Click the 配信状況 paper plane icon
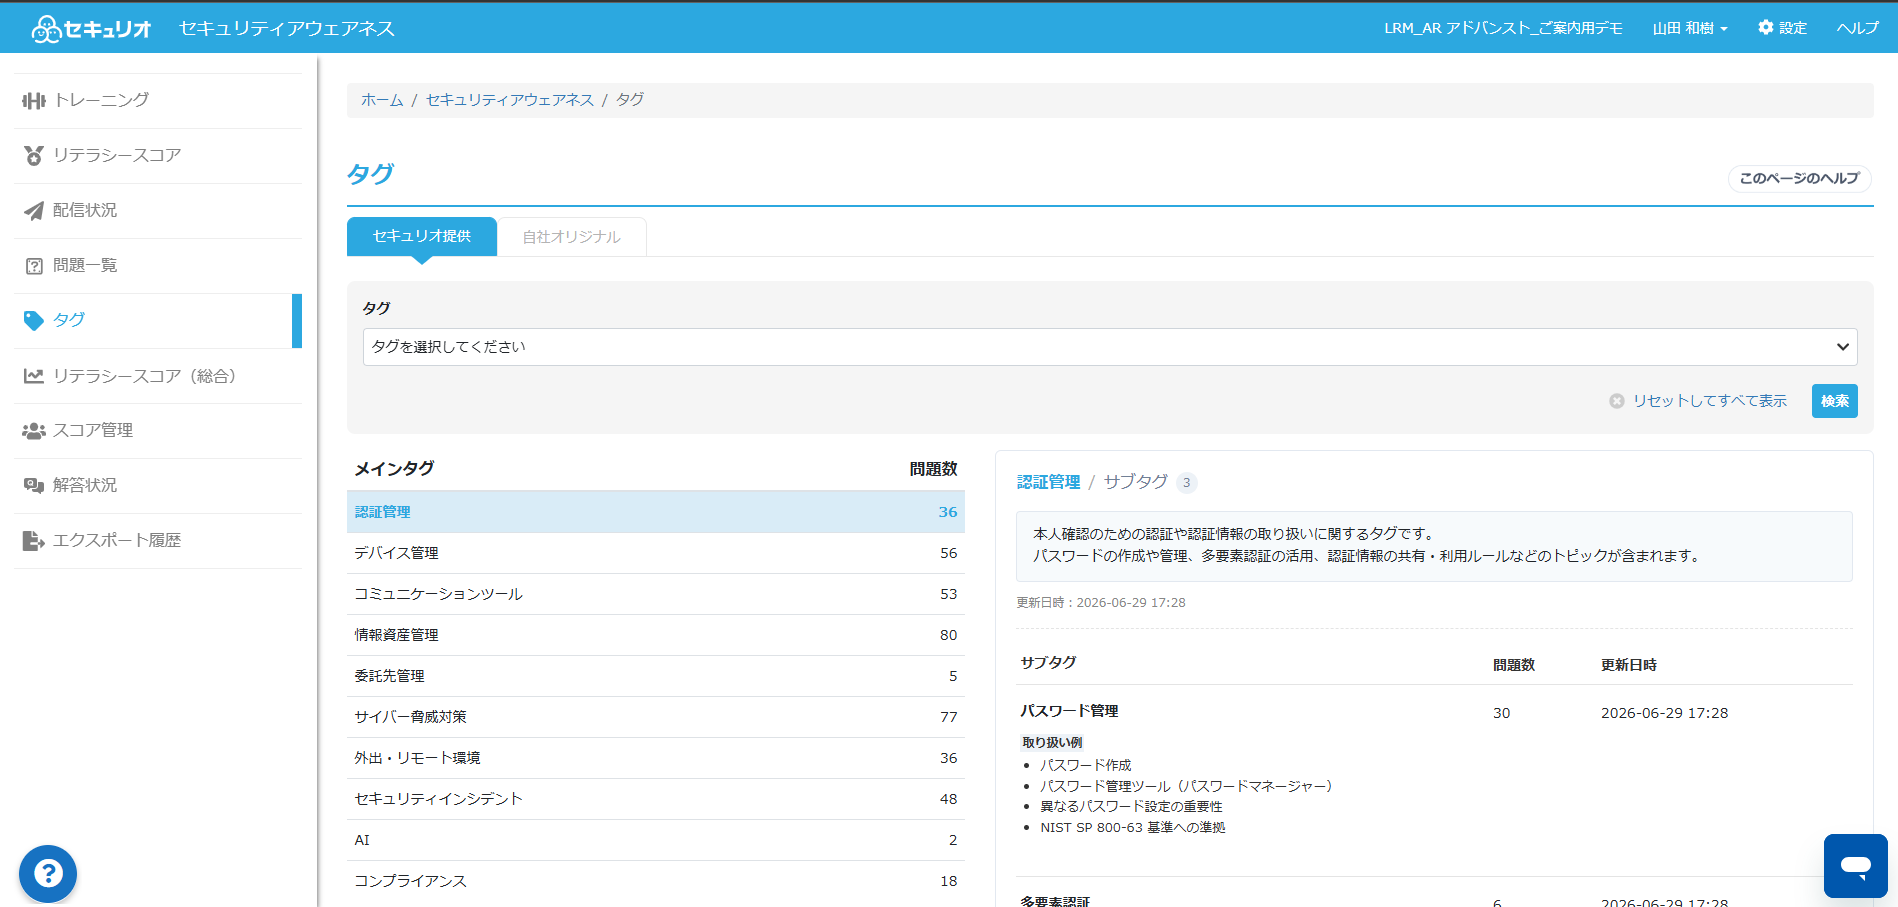 [x=34, y=211]
